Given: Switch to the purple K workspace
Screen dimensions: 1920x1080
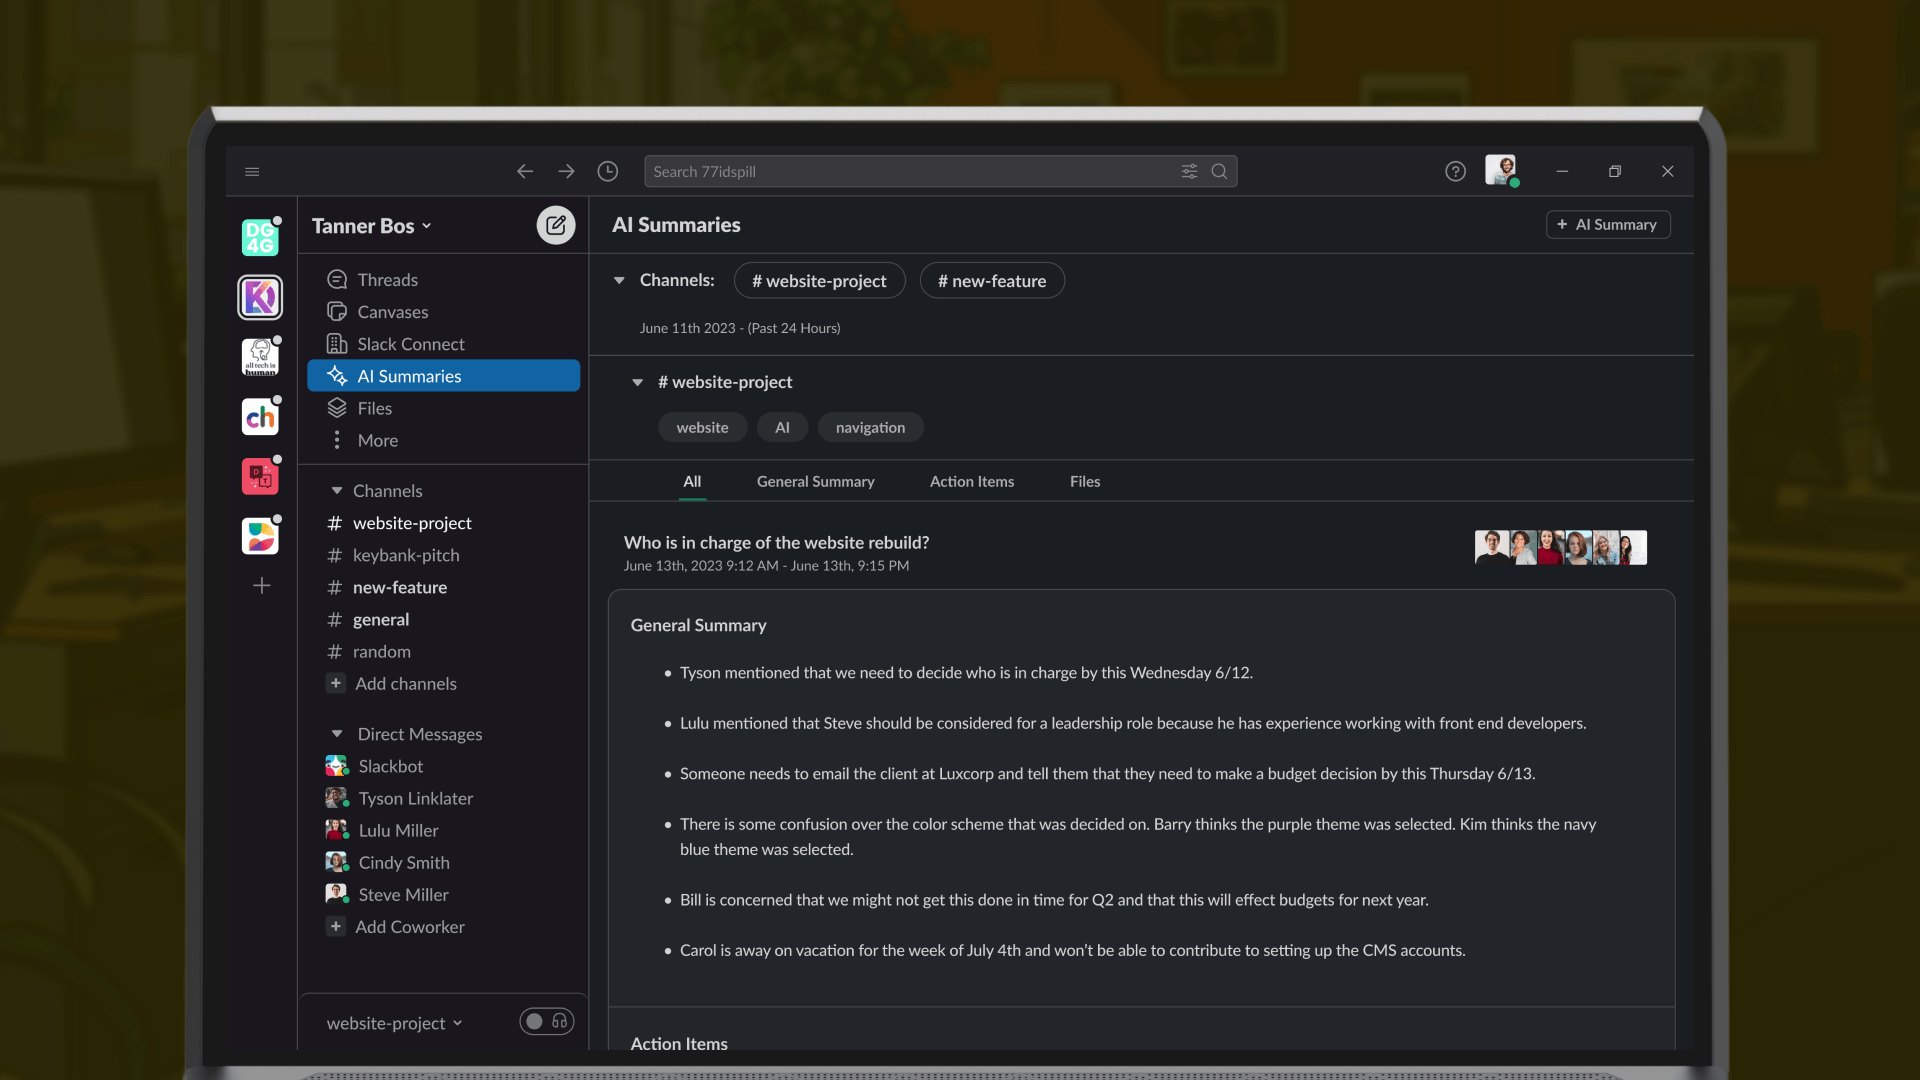Looking at the screenshot, I should point(260,297).
